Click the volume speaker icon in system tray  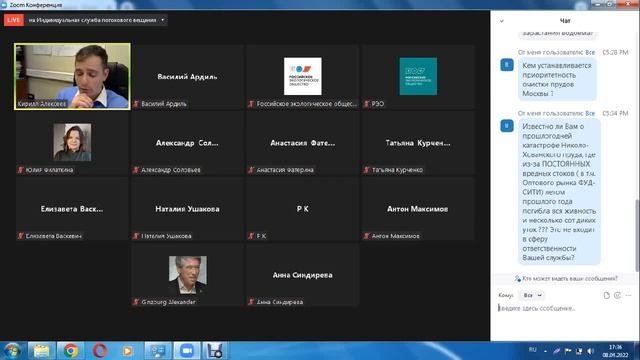click(x=590, y=351)
